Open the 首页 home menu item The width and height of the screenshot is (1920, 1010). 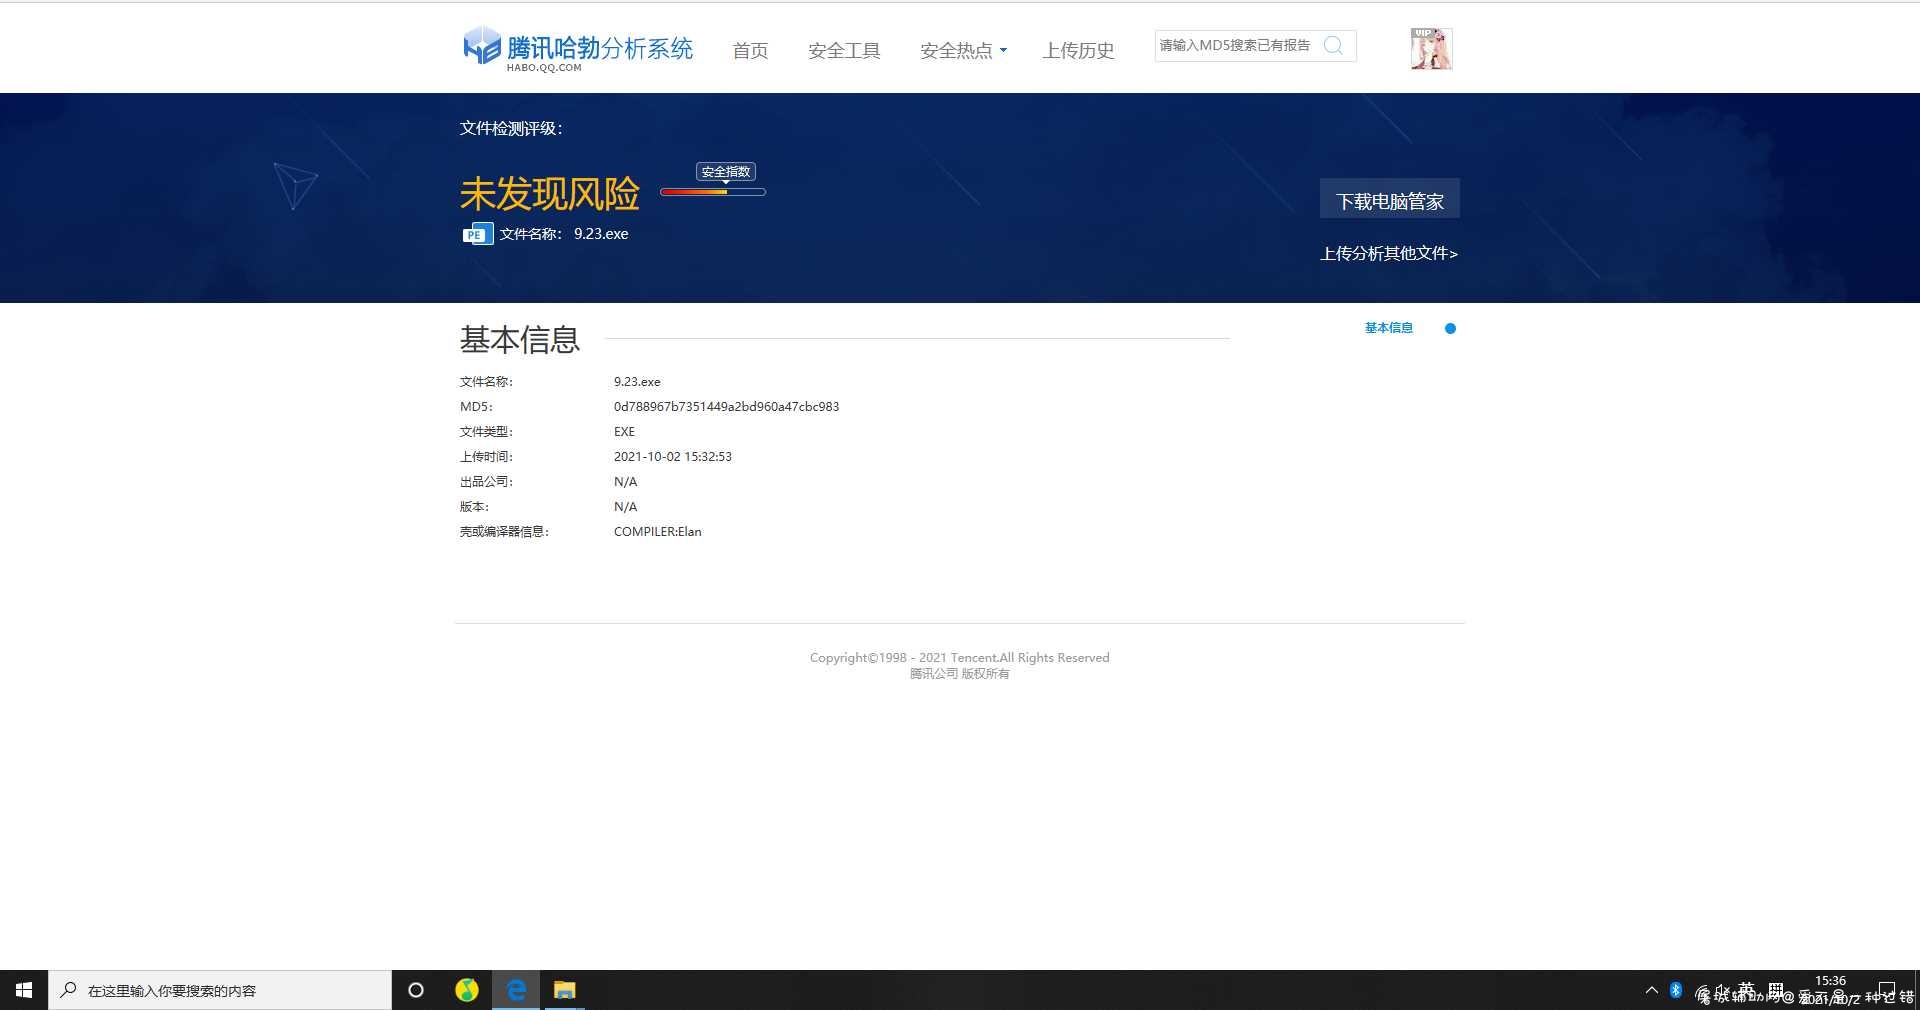[750, 50]
